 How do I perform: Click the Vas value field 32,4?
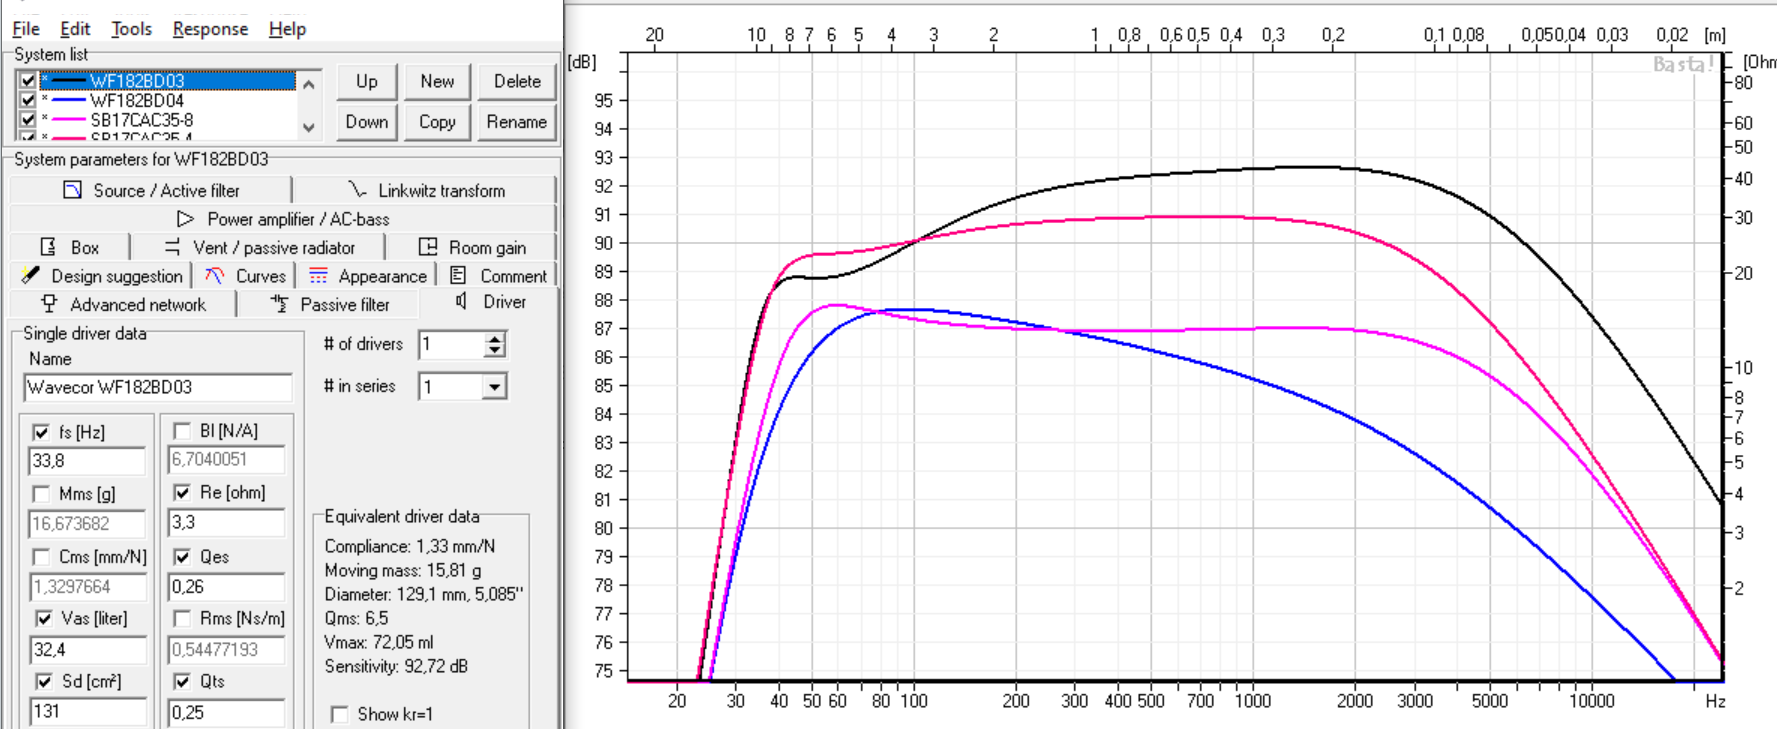pyautogui.click(x=87, y=650)
